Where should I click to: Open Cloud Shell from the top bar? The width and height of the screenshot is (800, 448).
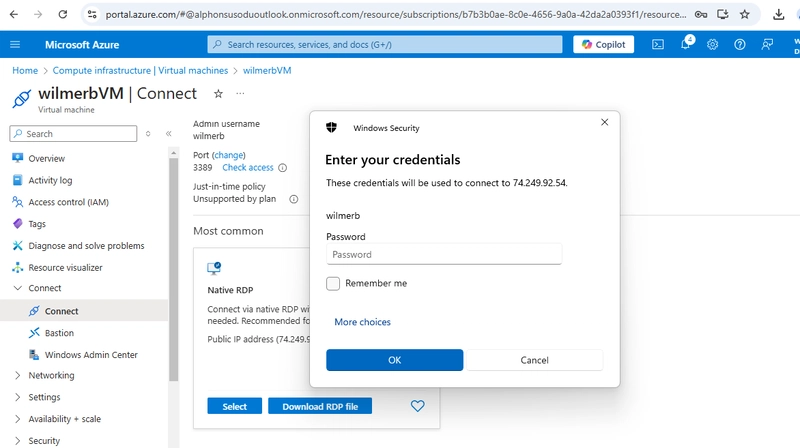coord(658,44)
